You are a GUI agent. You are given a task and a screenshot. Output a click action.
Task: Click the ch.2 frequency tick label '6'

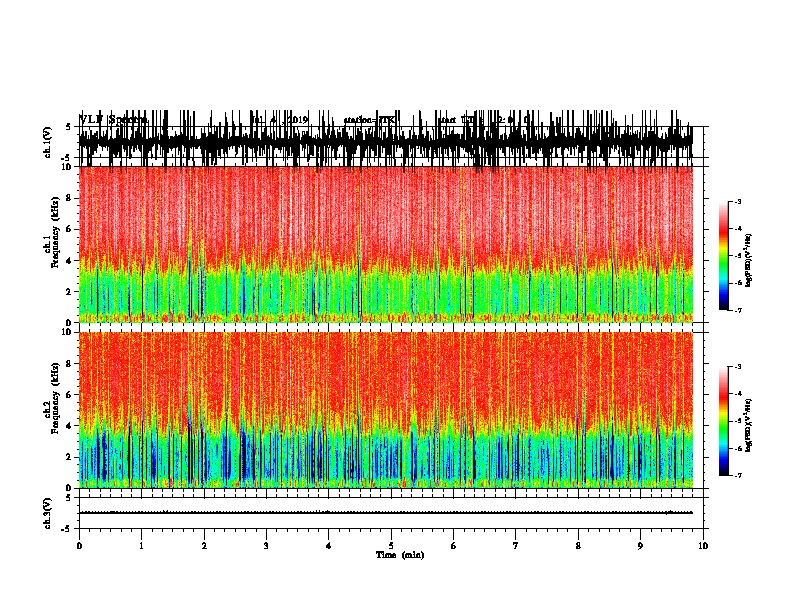pos(70,394)
